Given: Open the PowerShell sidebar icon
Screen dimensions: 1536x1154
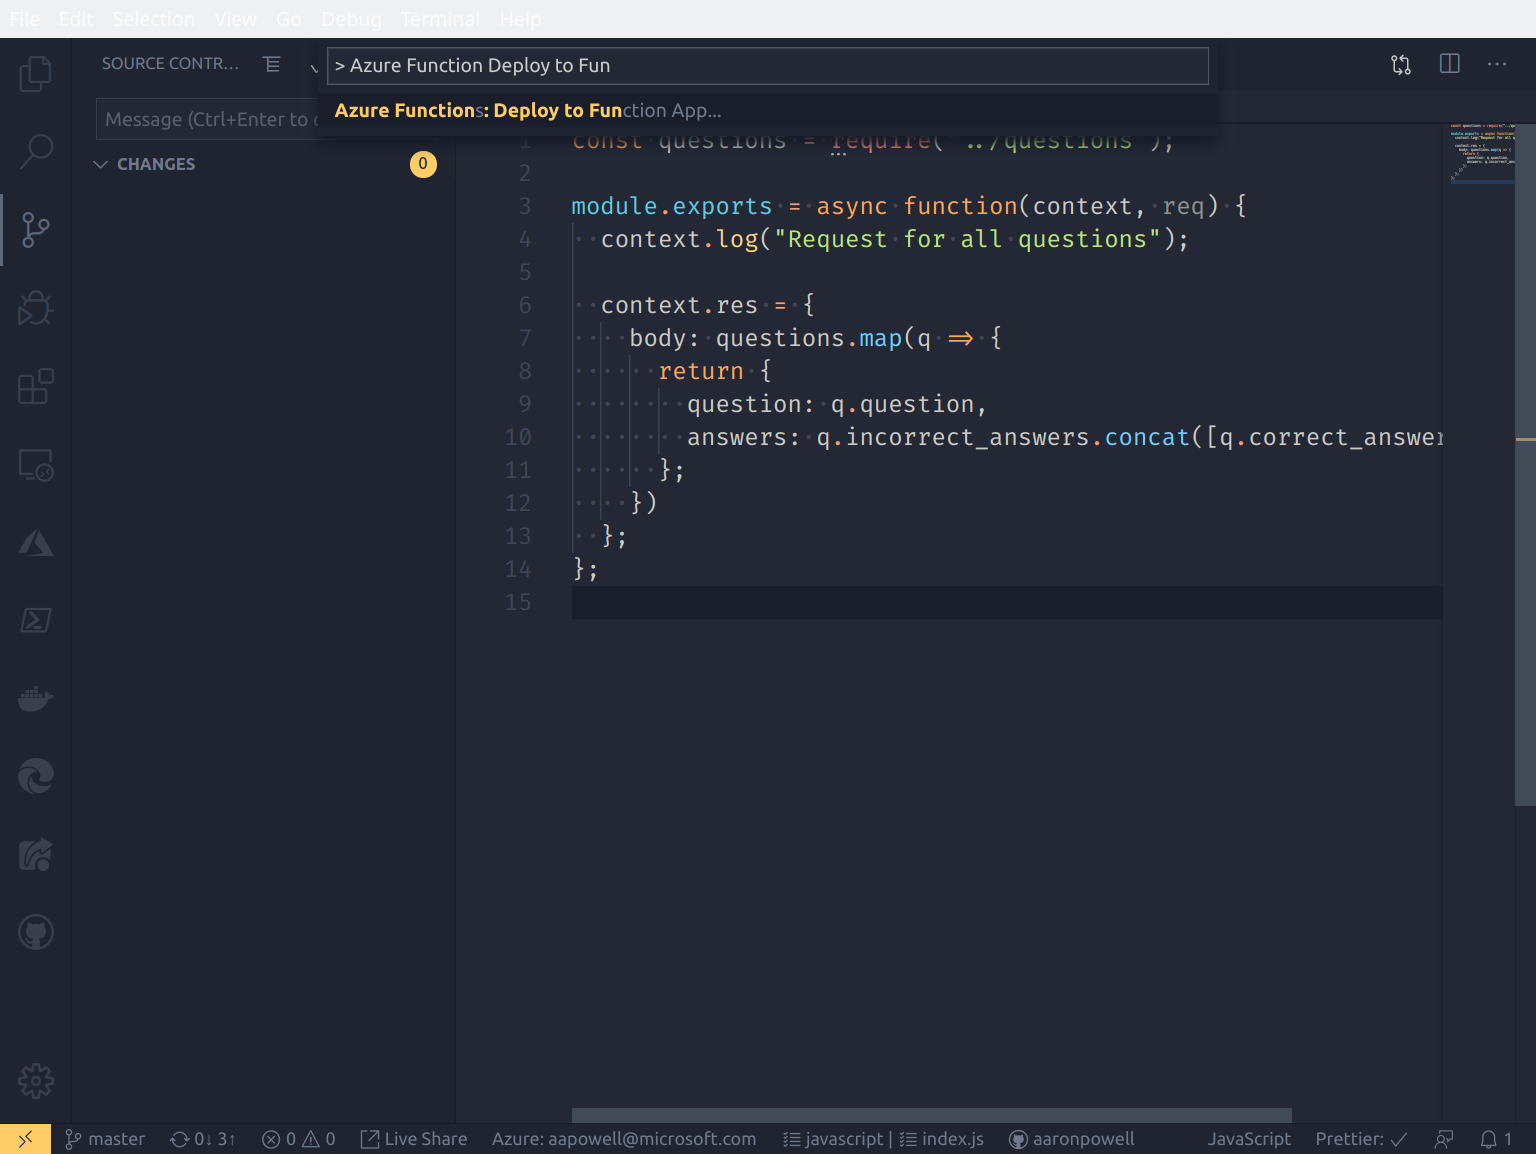Looking at the screenshot, I should (36, 620).
